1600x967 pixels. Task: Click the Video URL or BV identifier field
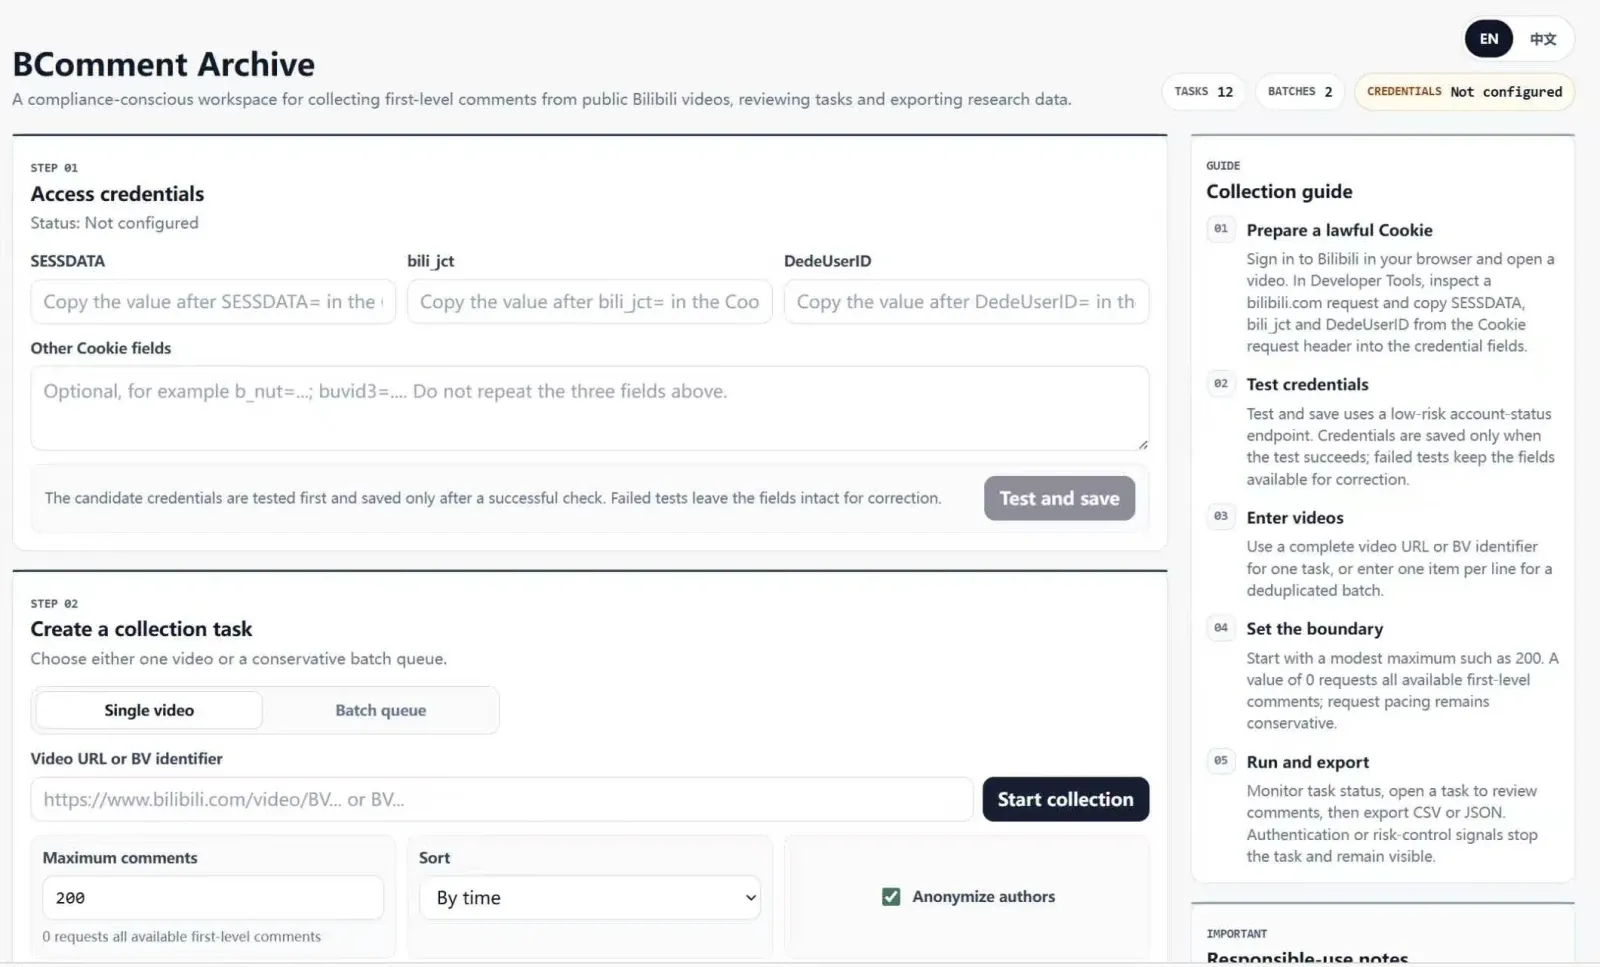(x=501, y=799)
